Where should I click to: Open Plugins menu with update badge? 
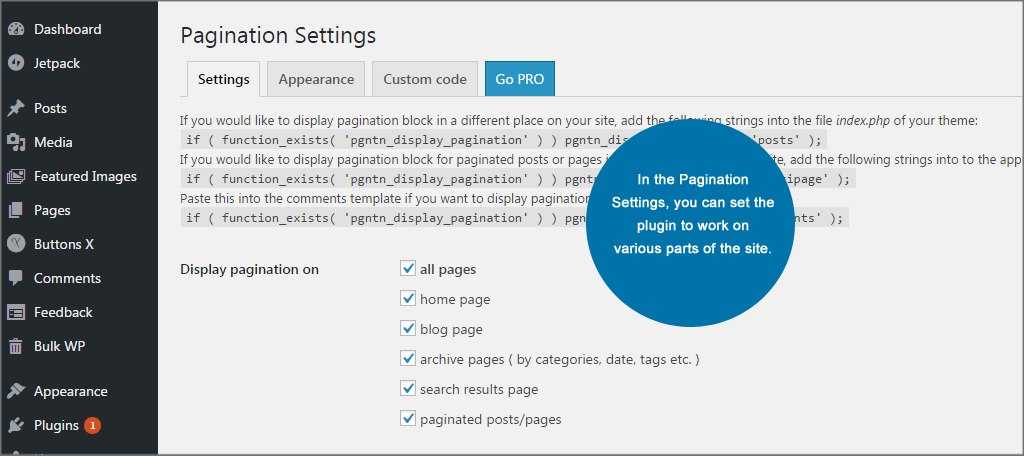[x=56, y=425]
